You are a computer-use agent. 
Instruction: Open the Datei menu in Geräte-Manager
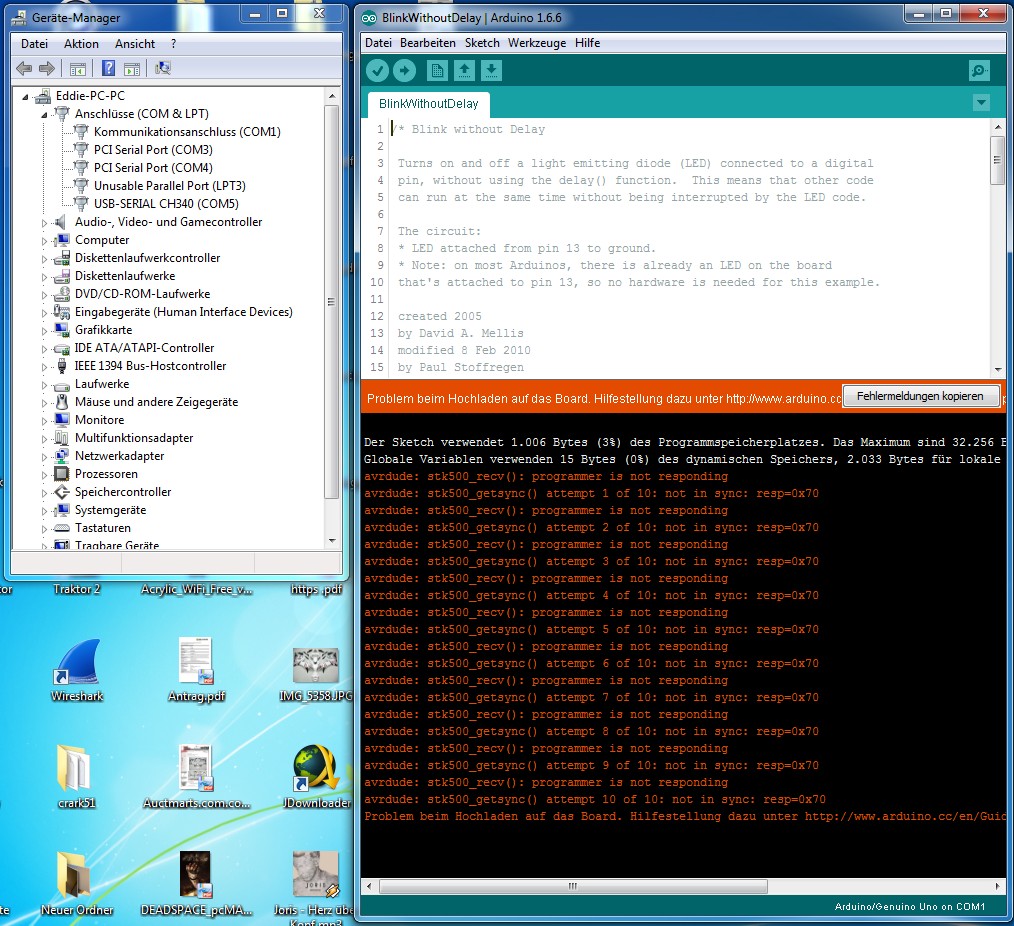(34, 44)
